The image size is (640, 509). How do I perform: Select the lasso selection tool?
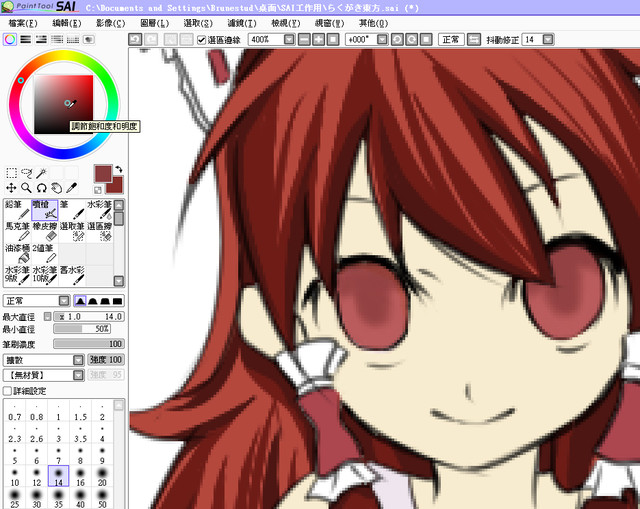[x=27, y=172]
